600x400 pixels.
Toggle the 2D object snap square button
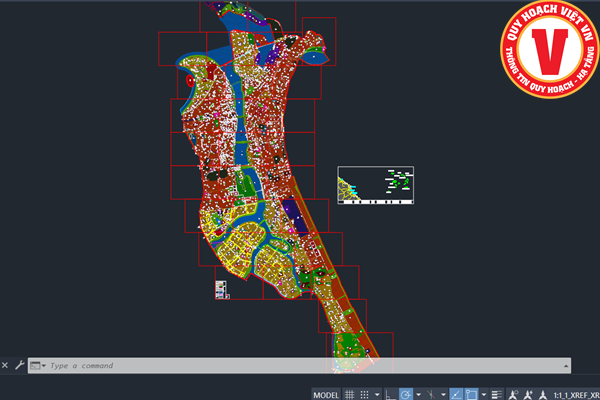coord(471,394)
